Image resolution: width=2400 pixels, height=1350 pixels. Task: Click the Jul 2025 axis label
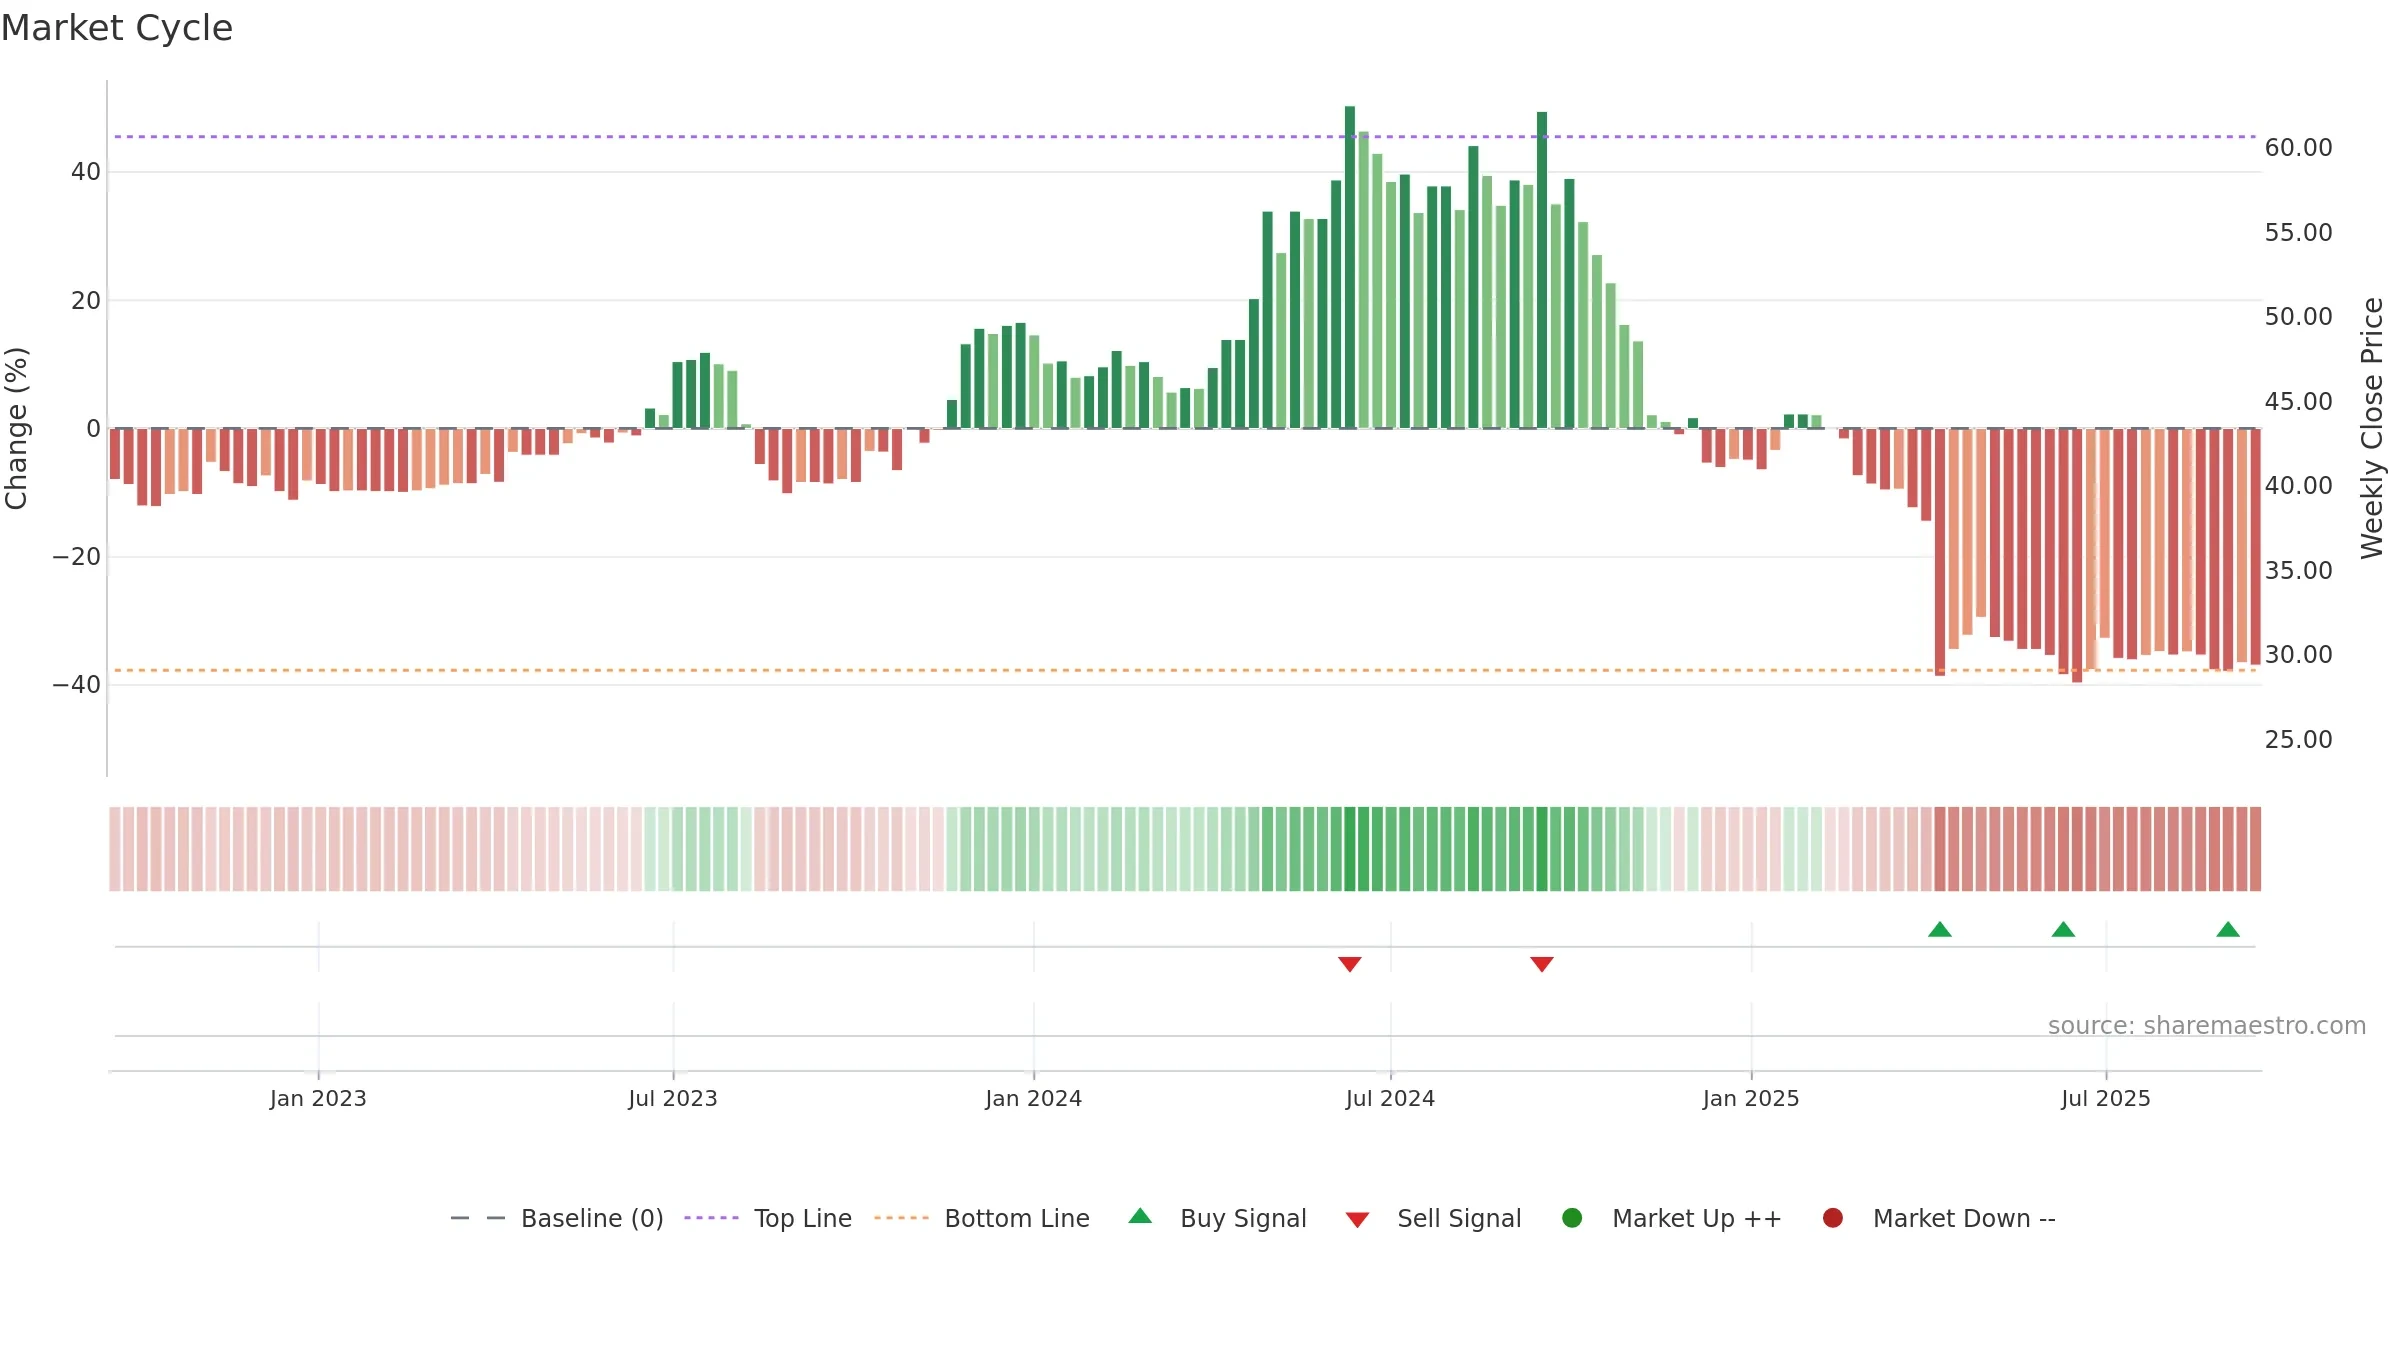click(x=2106, y=1098)
